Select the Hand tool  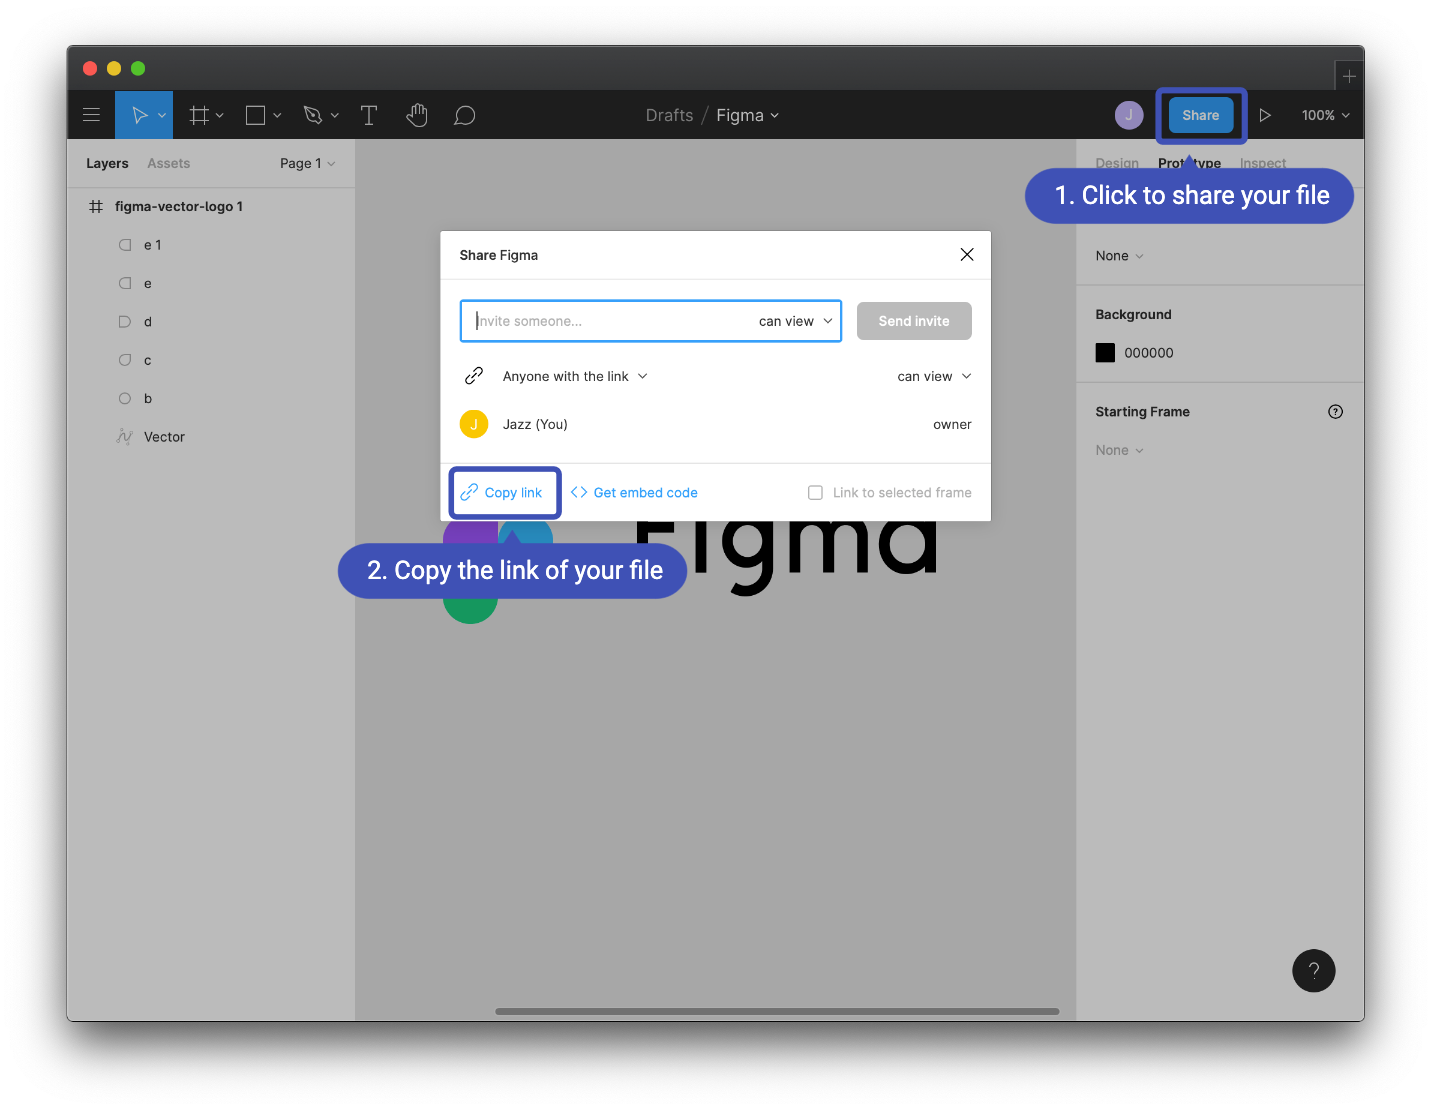(417, 115)
